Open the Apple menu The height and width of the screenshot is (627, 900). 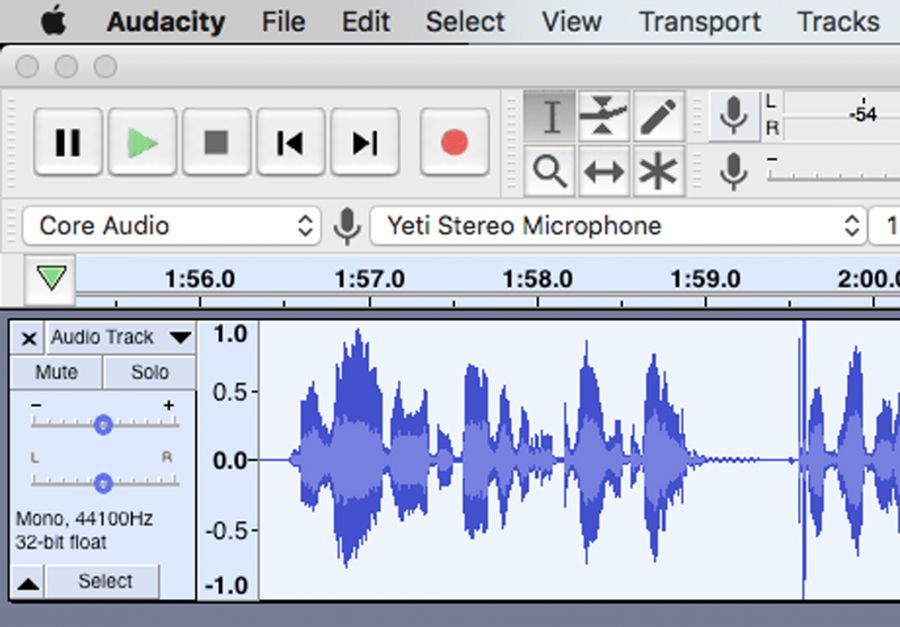(53, 20)
